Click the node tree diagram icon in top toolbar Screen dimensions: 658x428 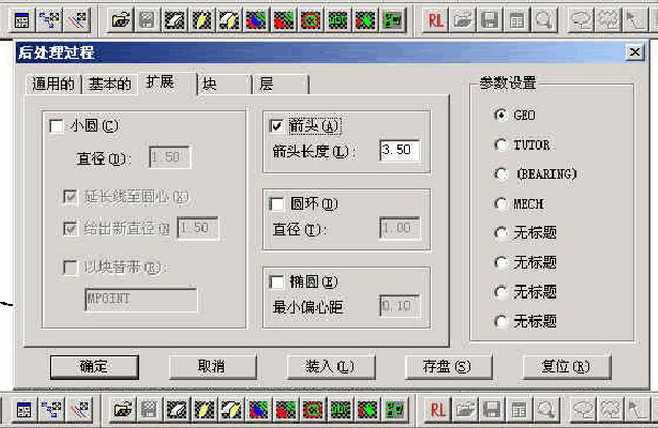tap(50, 20)
